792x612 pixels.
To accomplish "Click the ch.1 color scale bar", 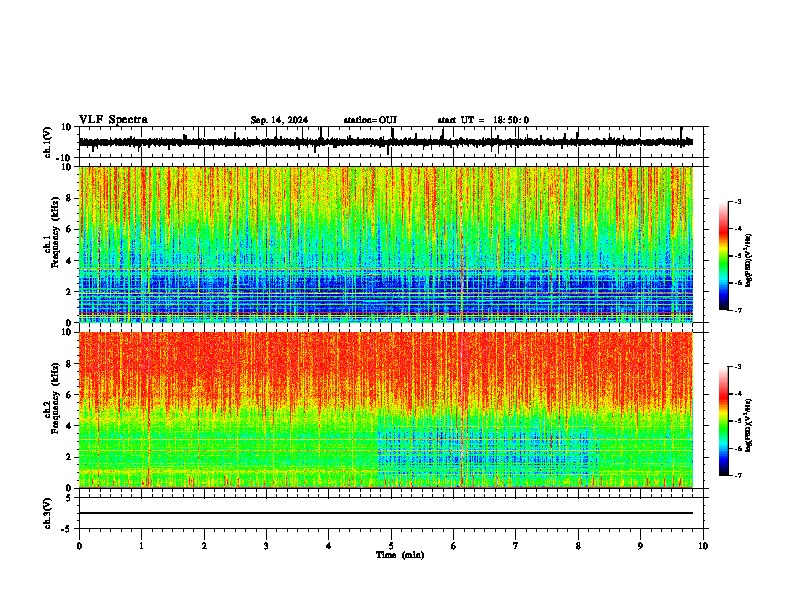I will click(x=724, y=256).
